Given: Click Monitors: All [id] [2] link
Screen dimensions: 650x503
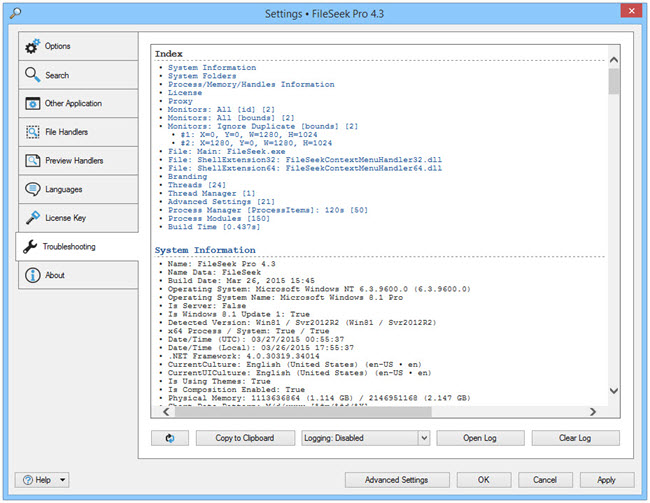Looking at the screenshot, I should point(221,109).
